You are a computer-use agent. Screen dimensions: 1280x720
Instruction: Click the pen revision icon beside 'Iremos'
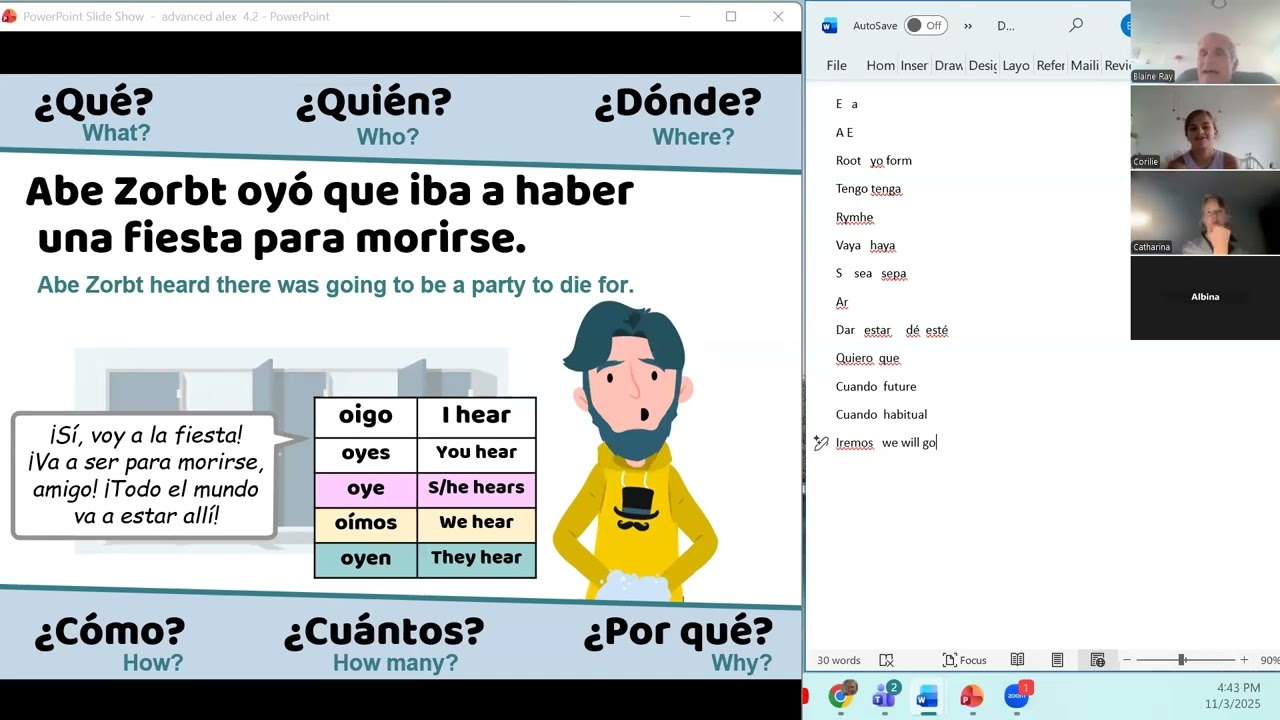(x=821, y=442)
